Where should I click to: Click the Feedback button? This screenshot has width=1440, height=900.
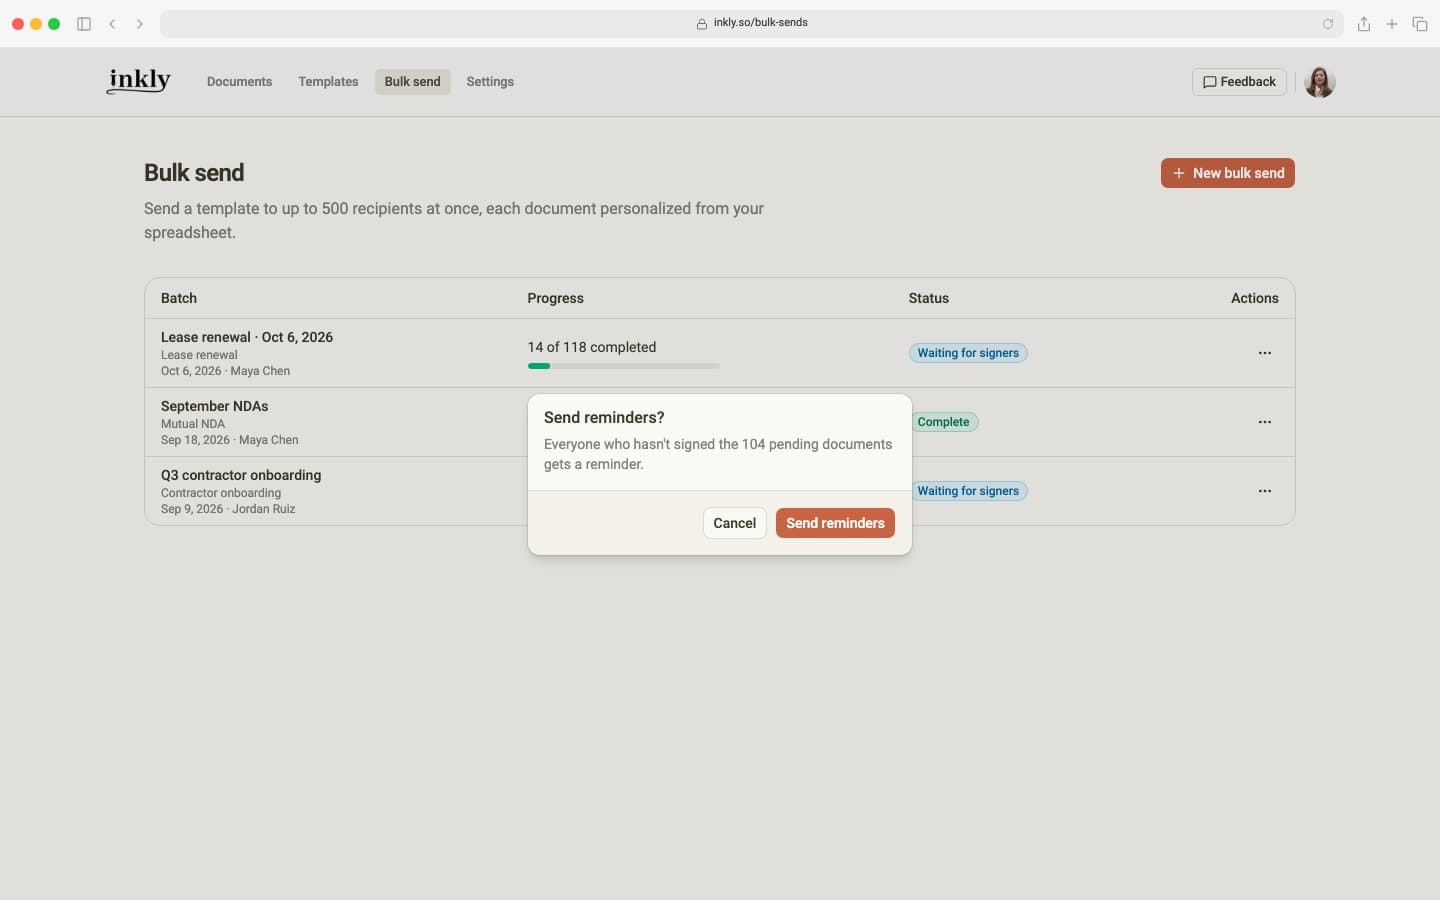tap(1239, 82)
